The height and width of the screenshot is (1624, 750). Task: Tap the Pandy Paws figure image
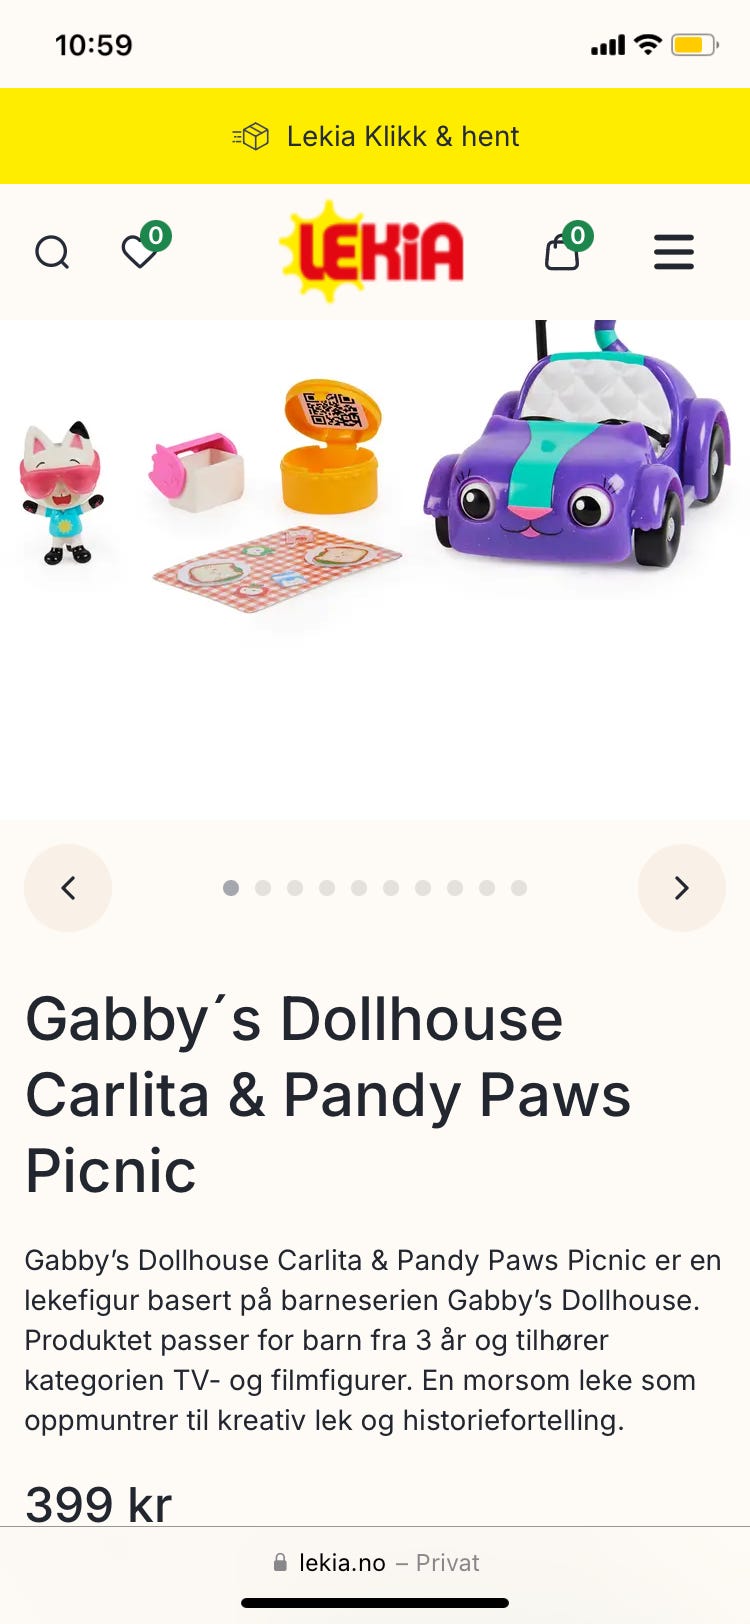(62, 492)
